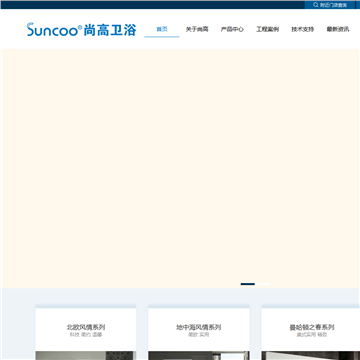This screenshot has width=360, height=360.
Task: Open the 曼哈顿之春系列 card title
Action: coord(312,327)
